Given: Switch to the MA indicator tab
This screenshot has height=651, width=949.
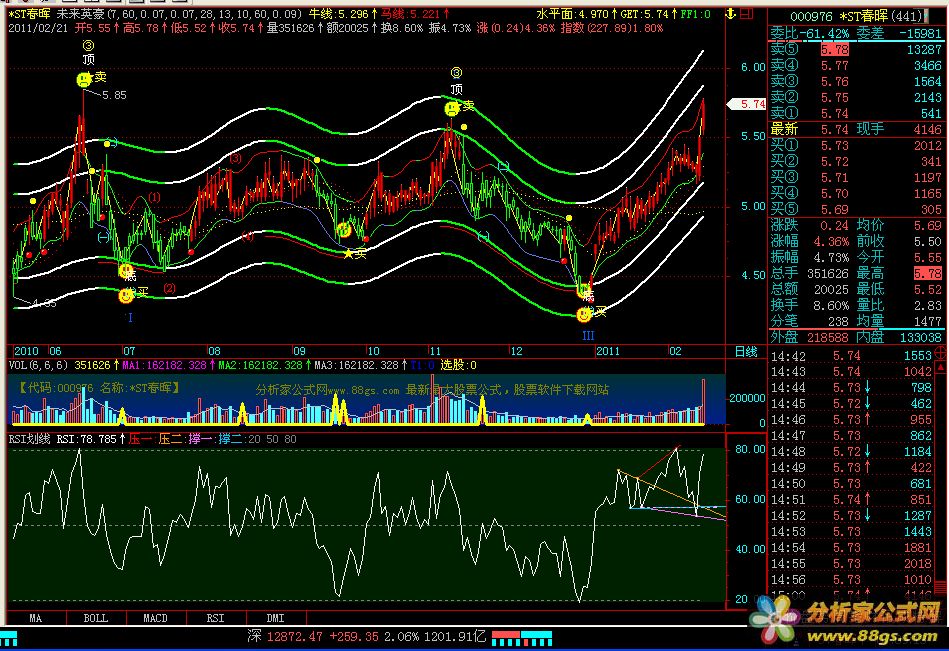Looking at the screenshot, I should point(36,618).
